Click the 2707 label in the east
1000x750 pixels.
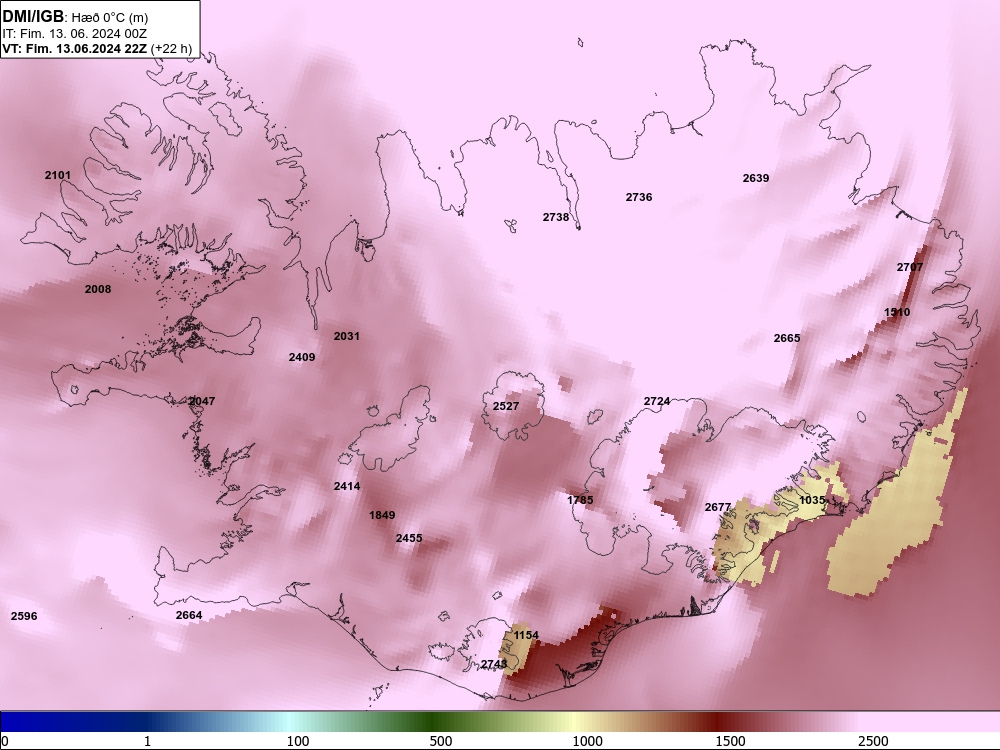click(910, 267)
